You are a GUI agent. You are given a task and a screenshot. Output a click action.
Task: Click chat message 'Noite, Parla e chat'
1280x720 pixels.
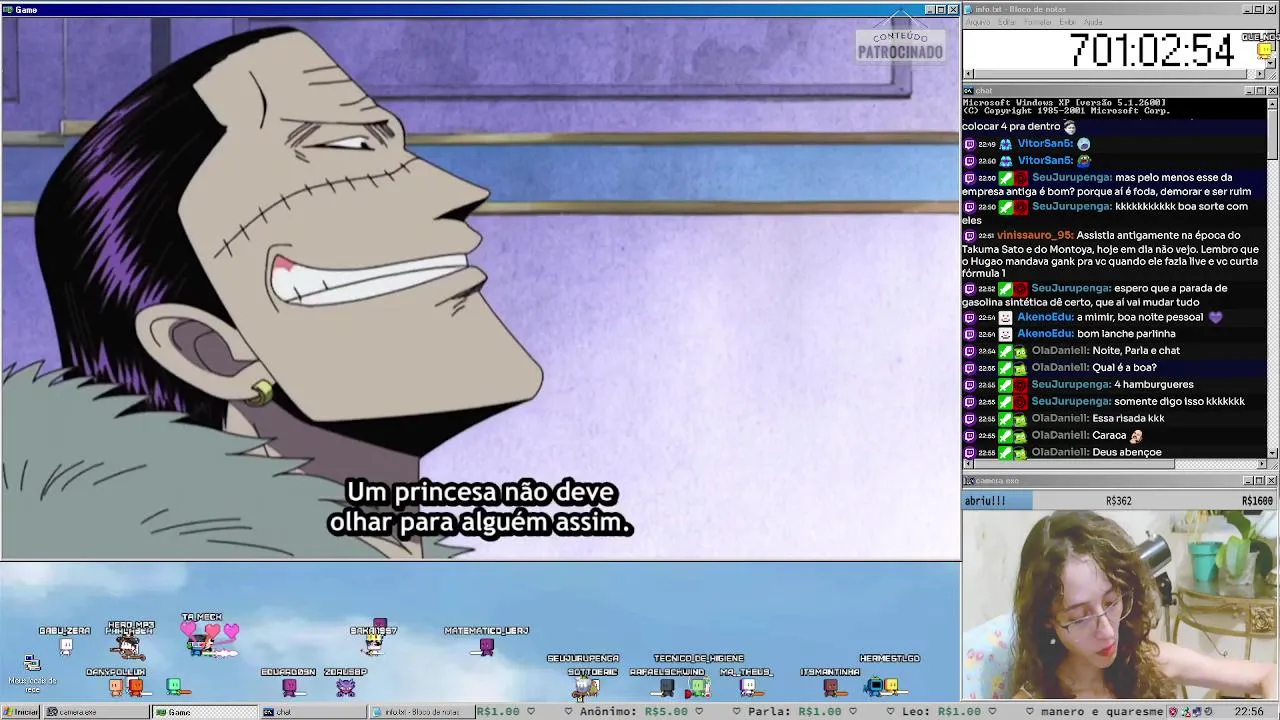click(x=1136, y=350)
